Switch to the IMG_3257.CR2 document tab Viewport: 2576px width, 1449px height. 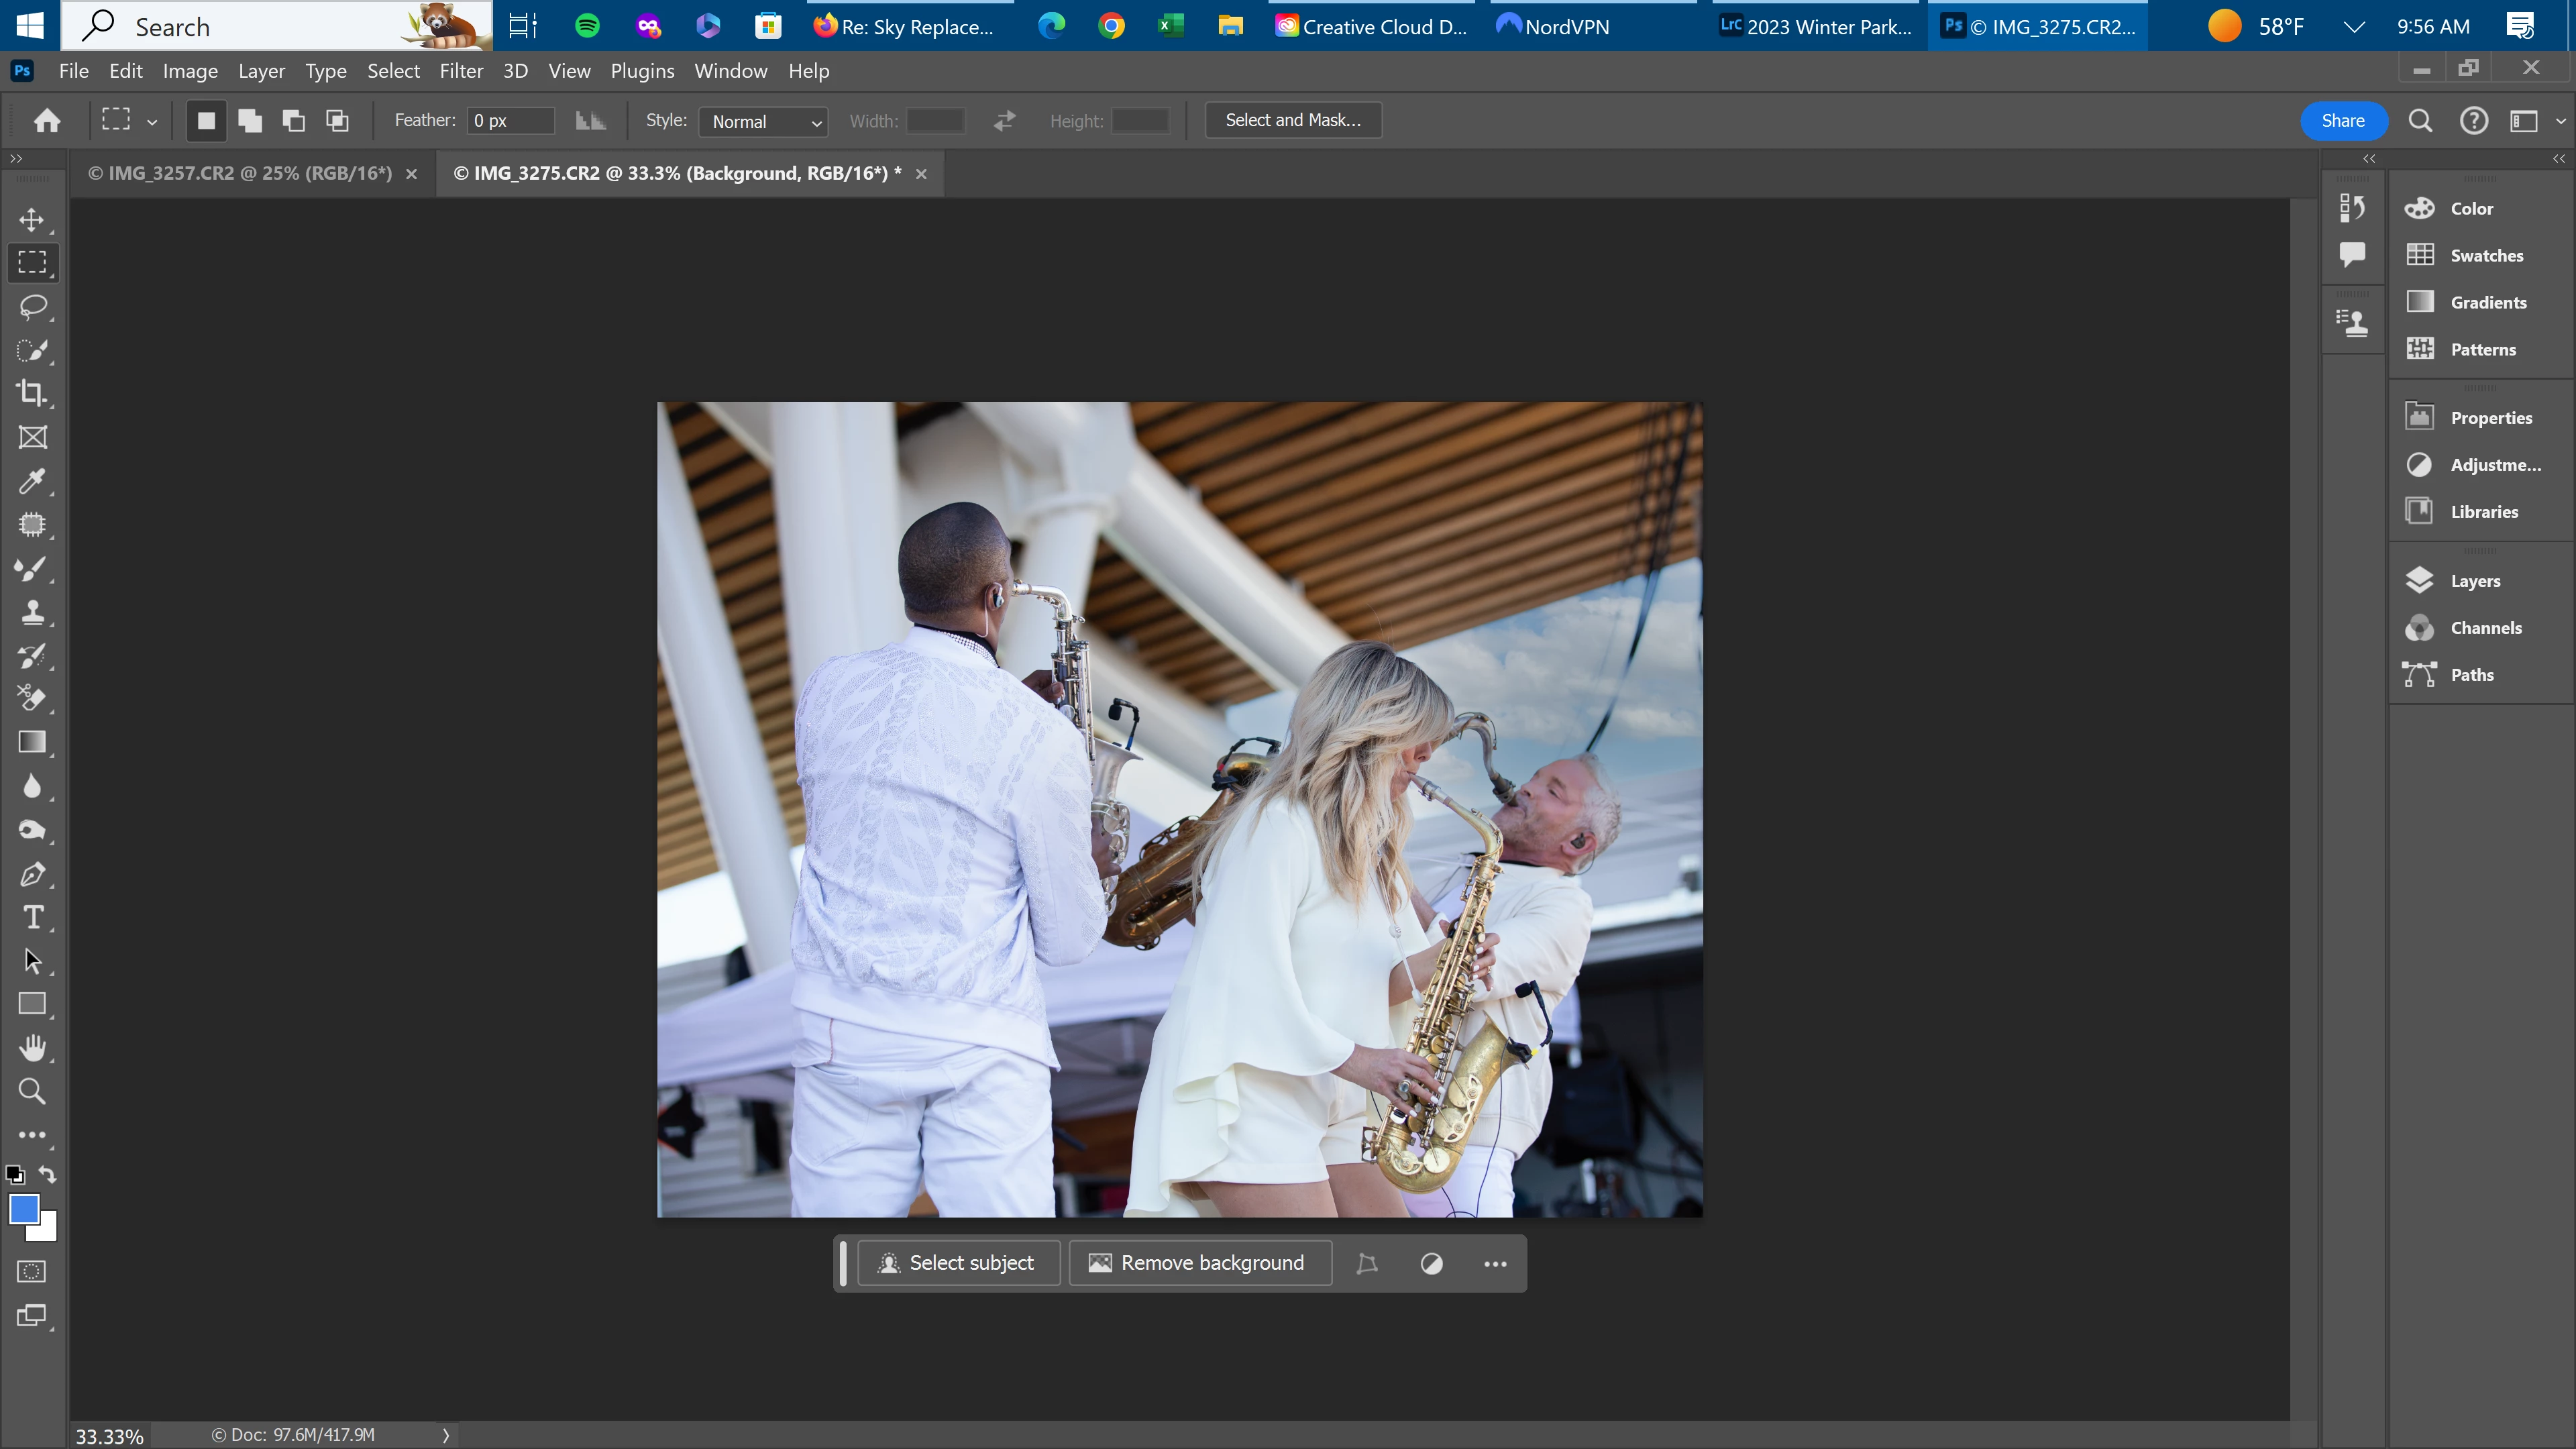click(x=240, y=173)
